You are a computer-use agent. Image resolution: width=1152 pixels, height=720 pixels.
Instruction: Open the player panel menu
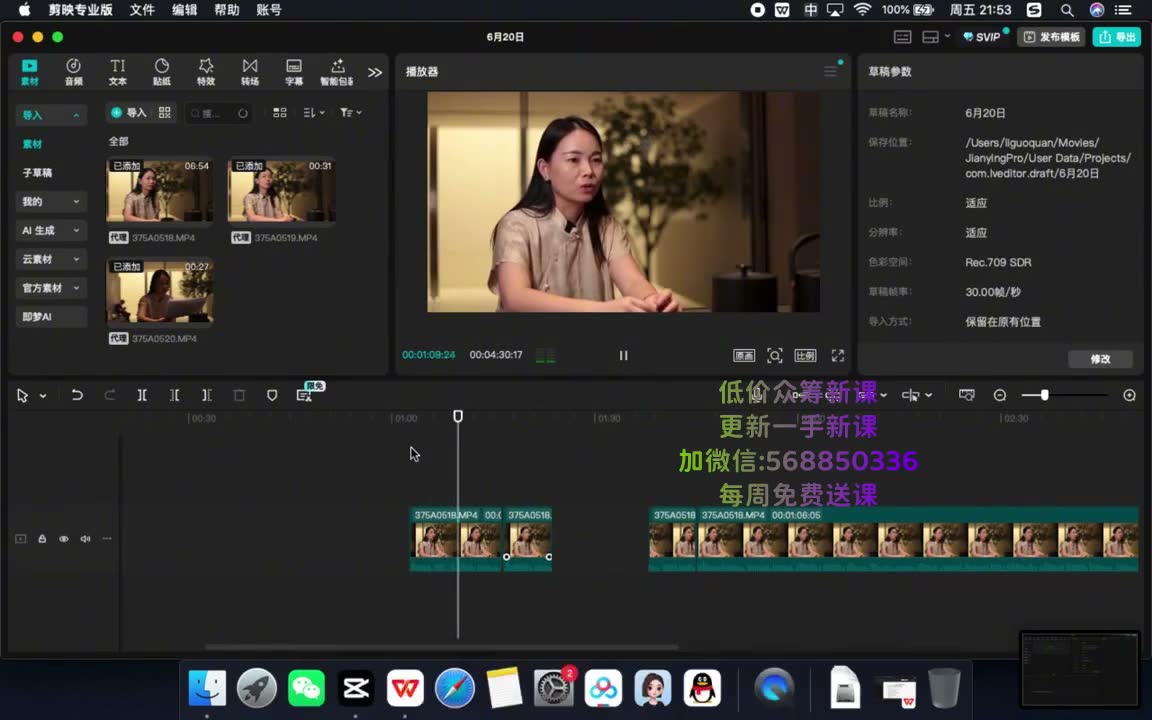tap(830, 71)
